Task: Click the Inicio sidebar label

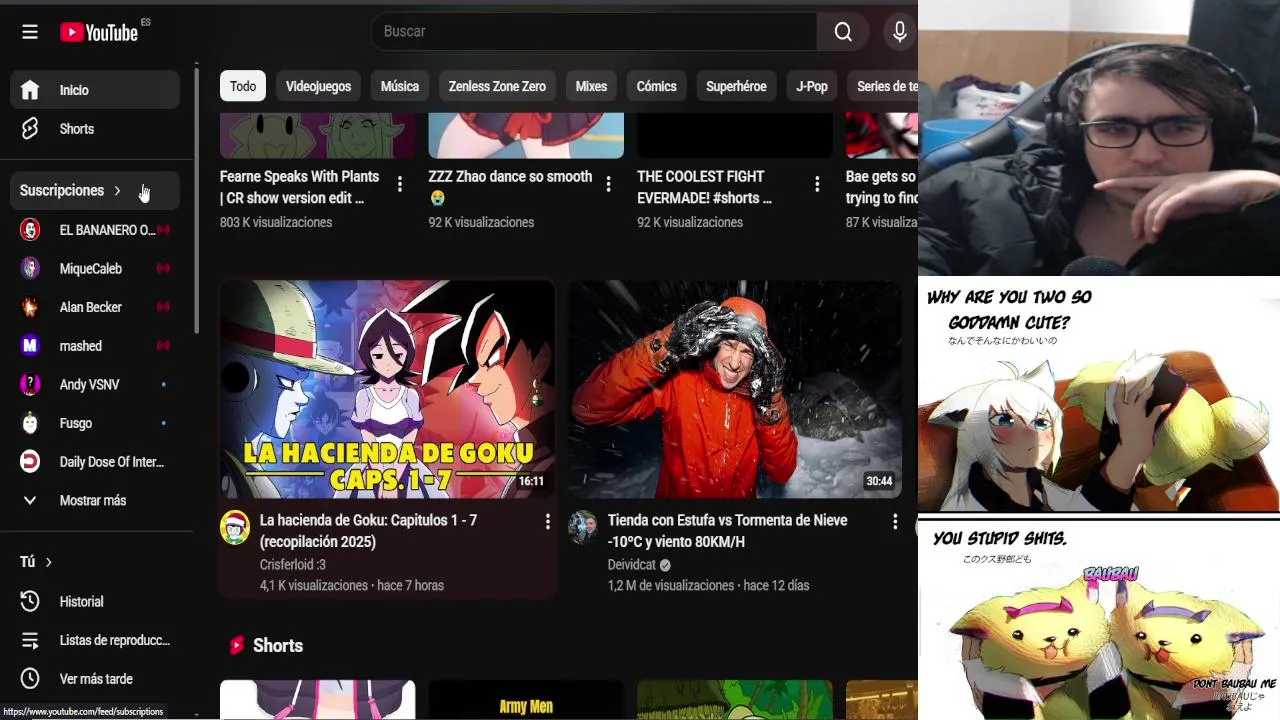Action: point(74,90)
